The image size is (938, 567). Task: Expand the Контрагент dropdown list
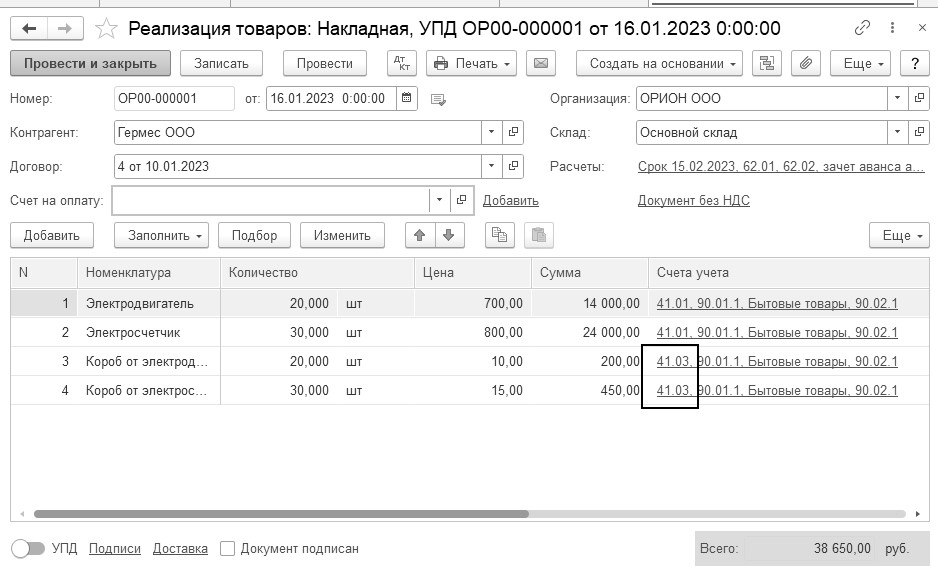(491, 132)
